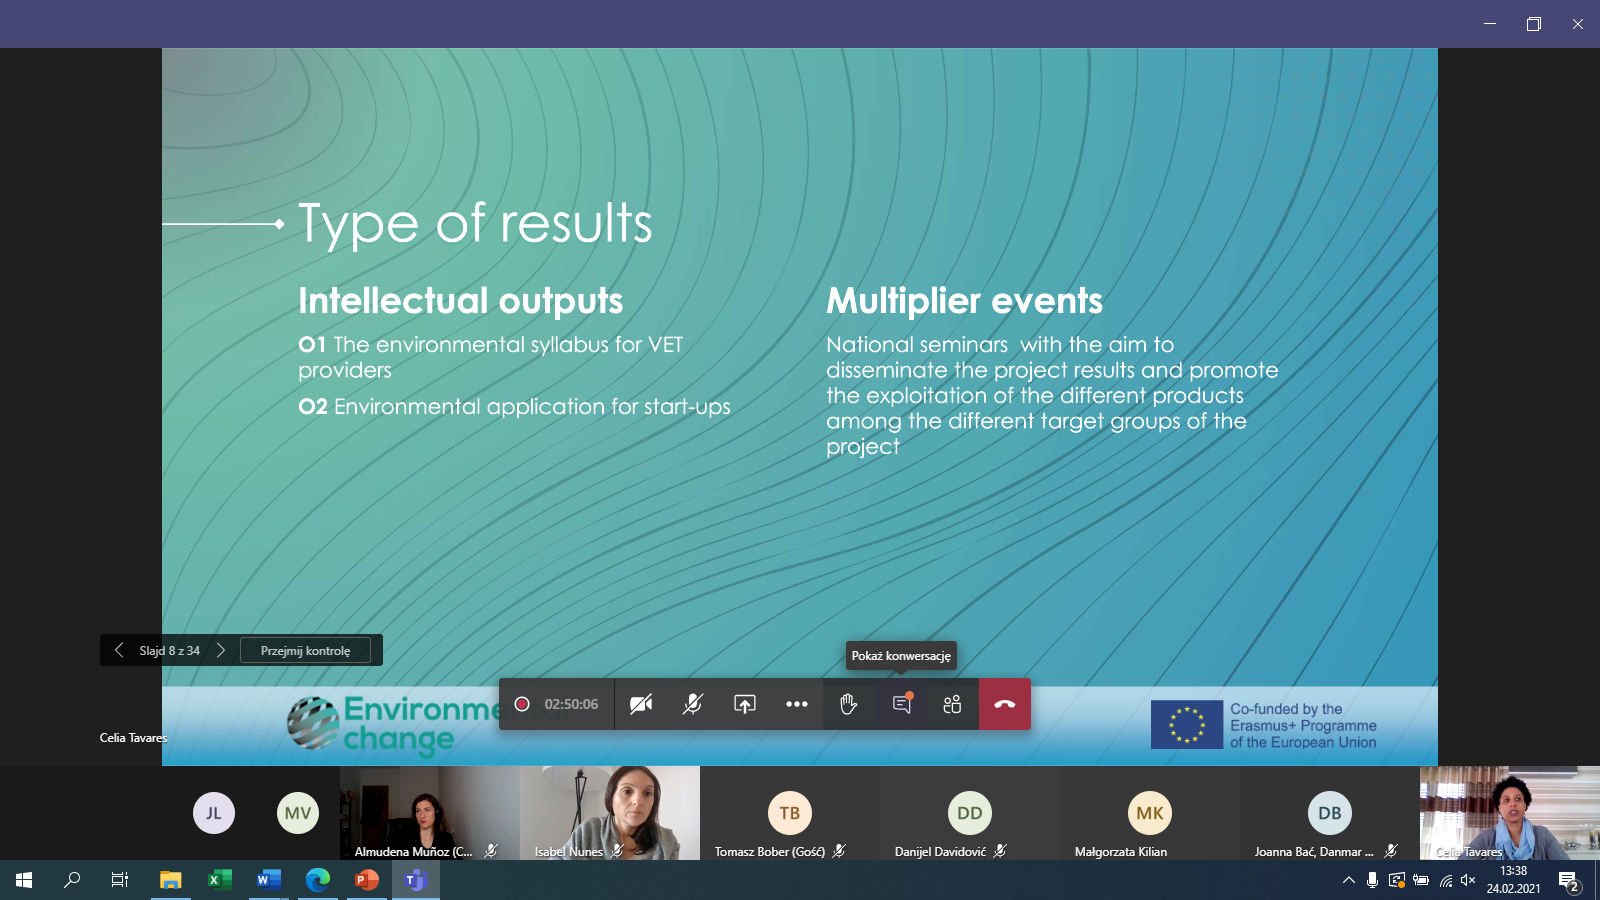
Task: Click the Przejmij kontrolę button
Action: pyautogui.click(x=305, y=650)
